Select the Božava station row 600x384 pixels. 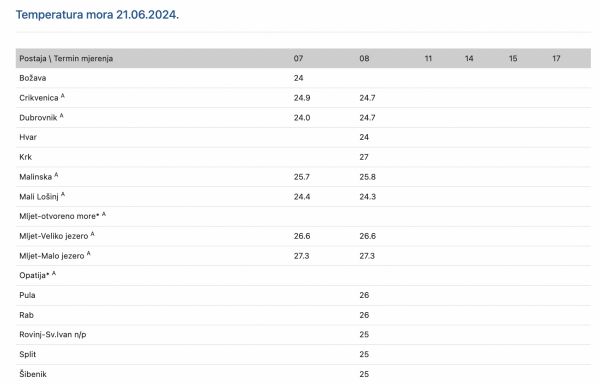(303, 78)
